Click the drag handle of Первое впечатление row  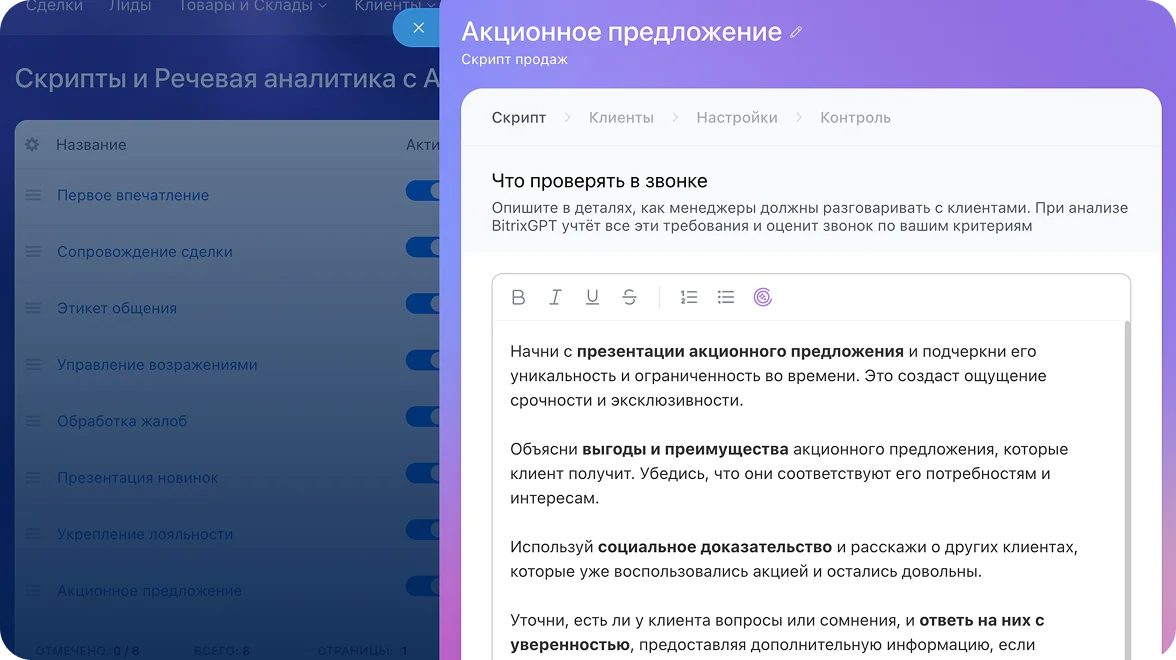tap(33, 195)
